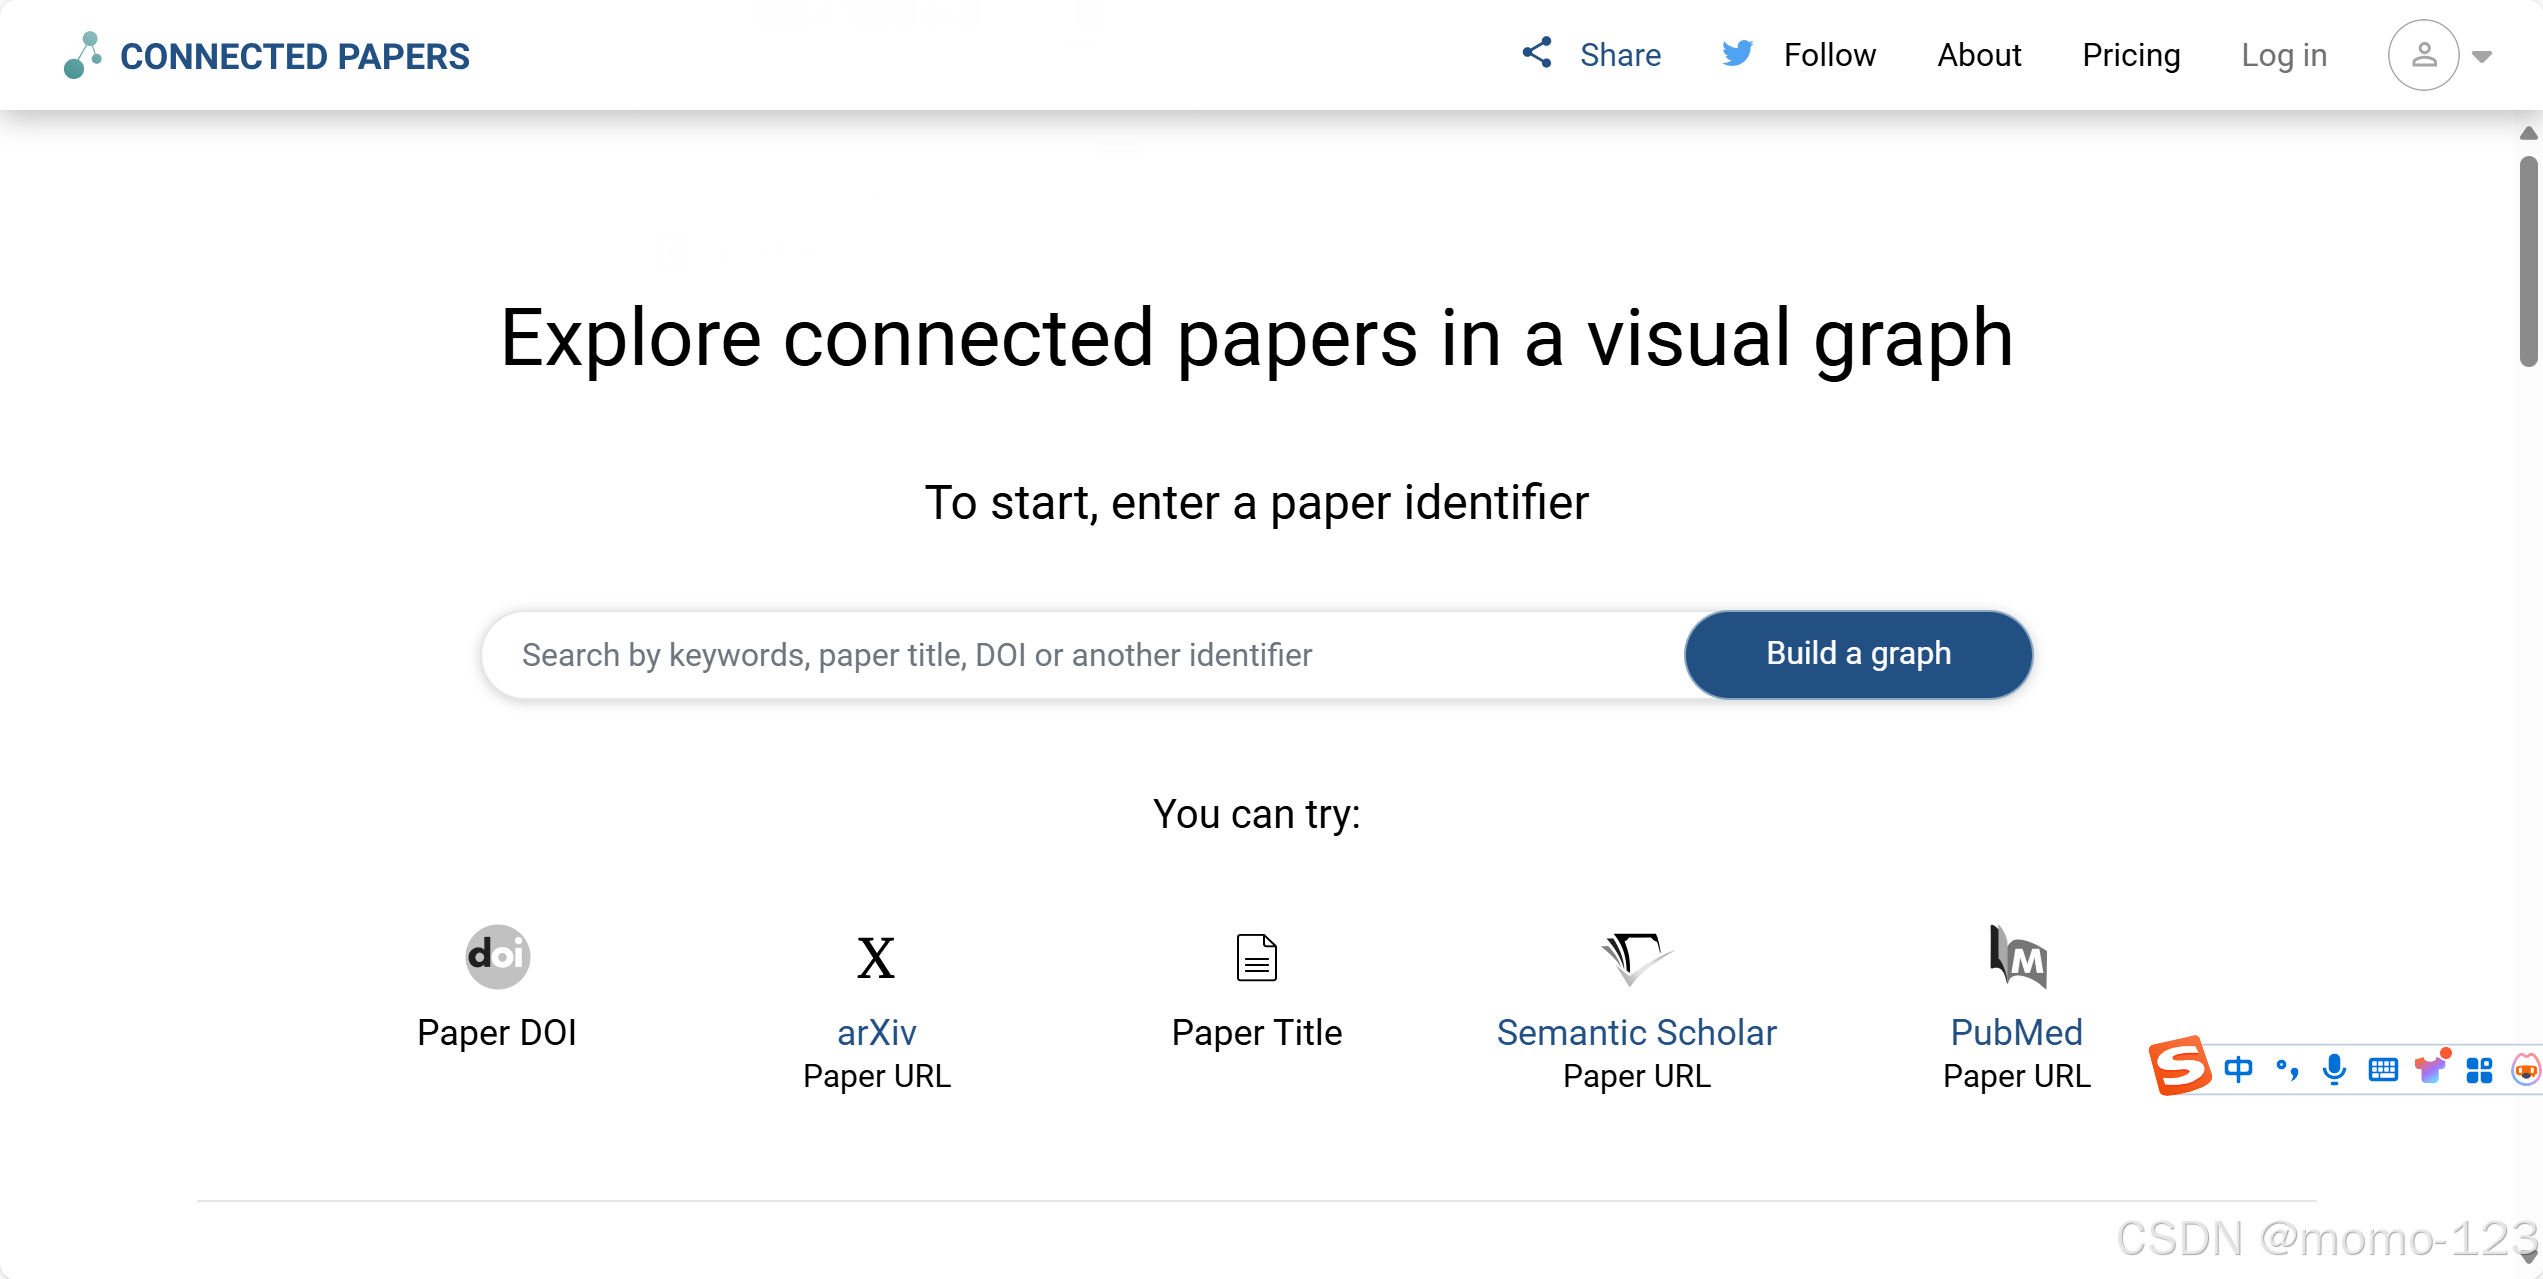Viewport: 2543px width, 1279px height.
Task: Click the Log in link
Action: click(2284, 55)
